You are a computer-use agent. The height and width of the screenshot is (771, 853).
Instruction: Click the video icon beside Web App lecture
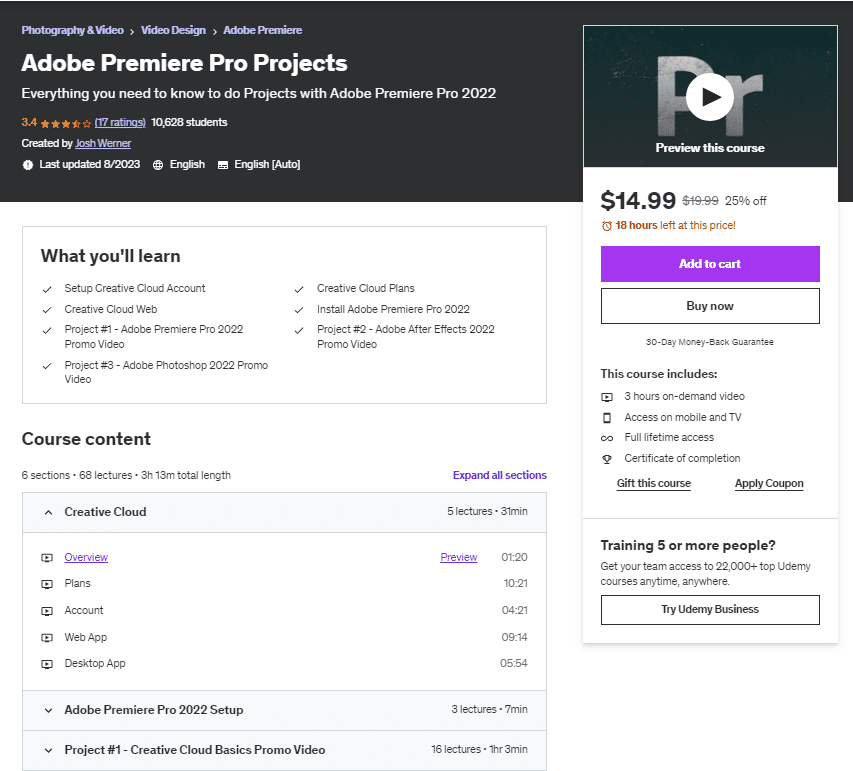[x=47, y=638]
